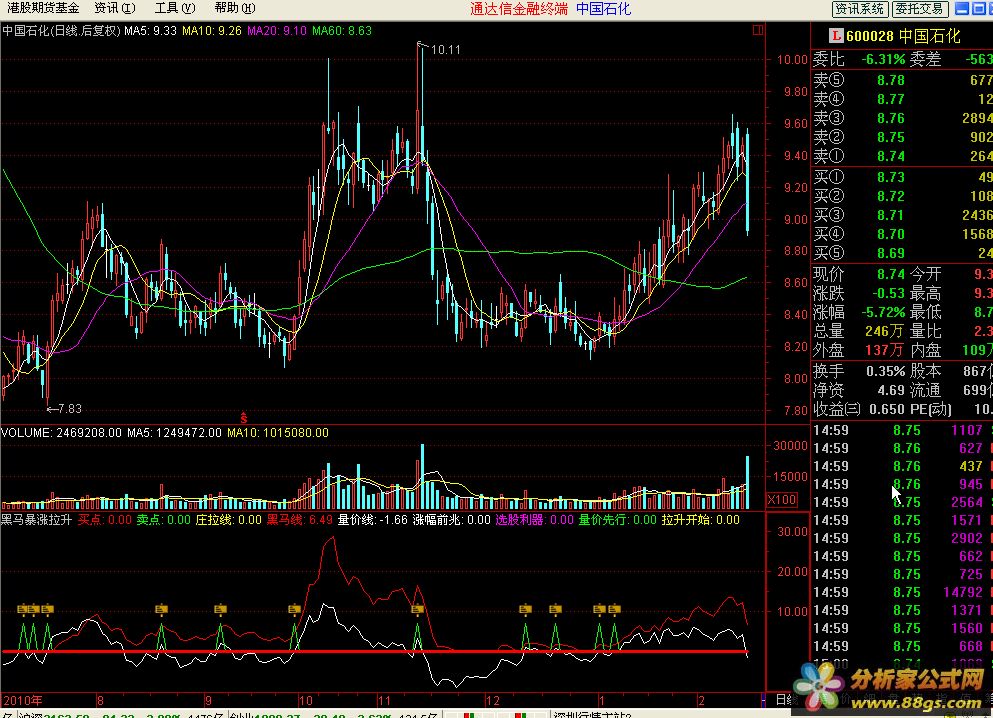Click the red $ marker below candlesticks

tap(243, 418)
